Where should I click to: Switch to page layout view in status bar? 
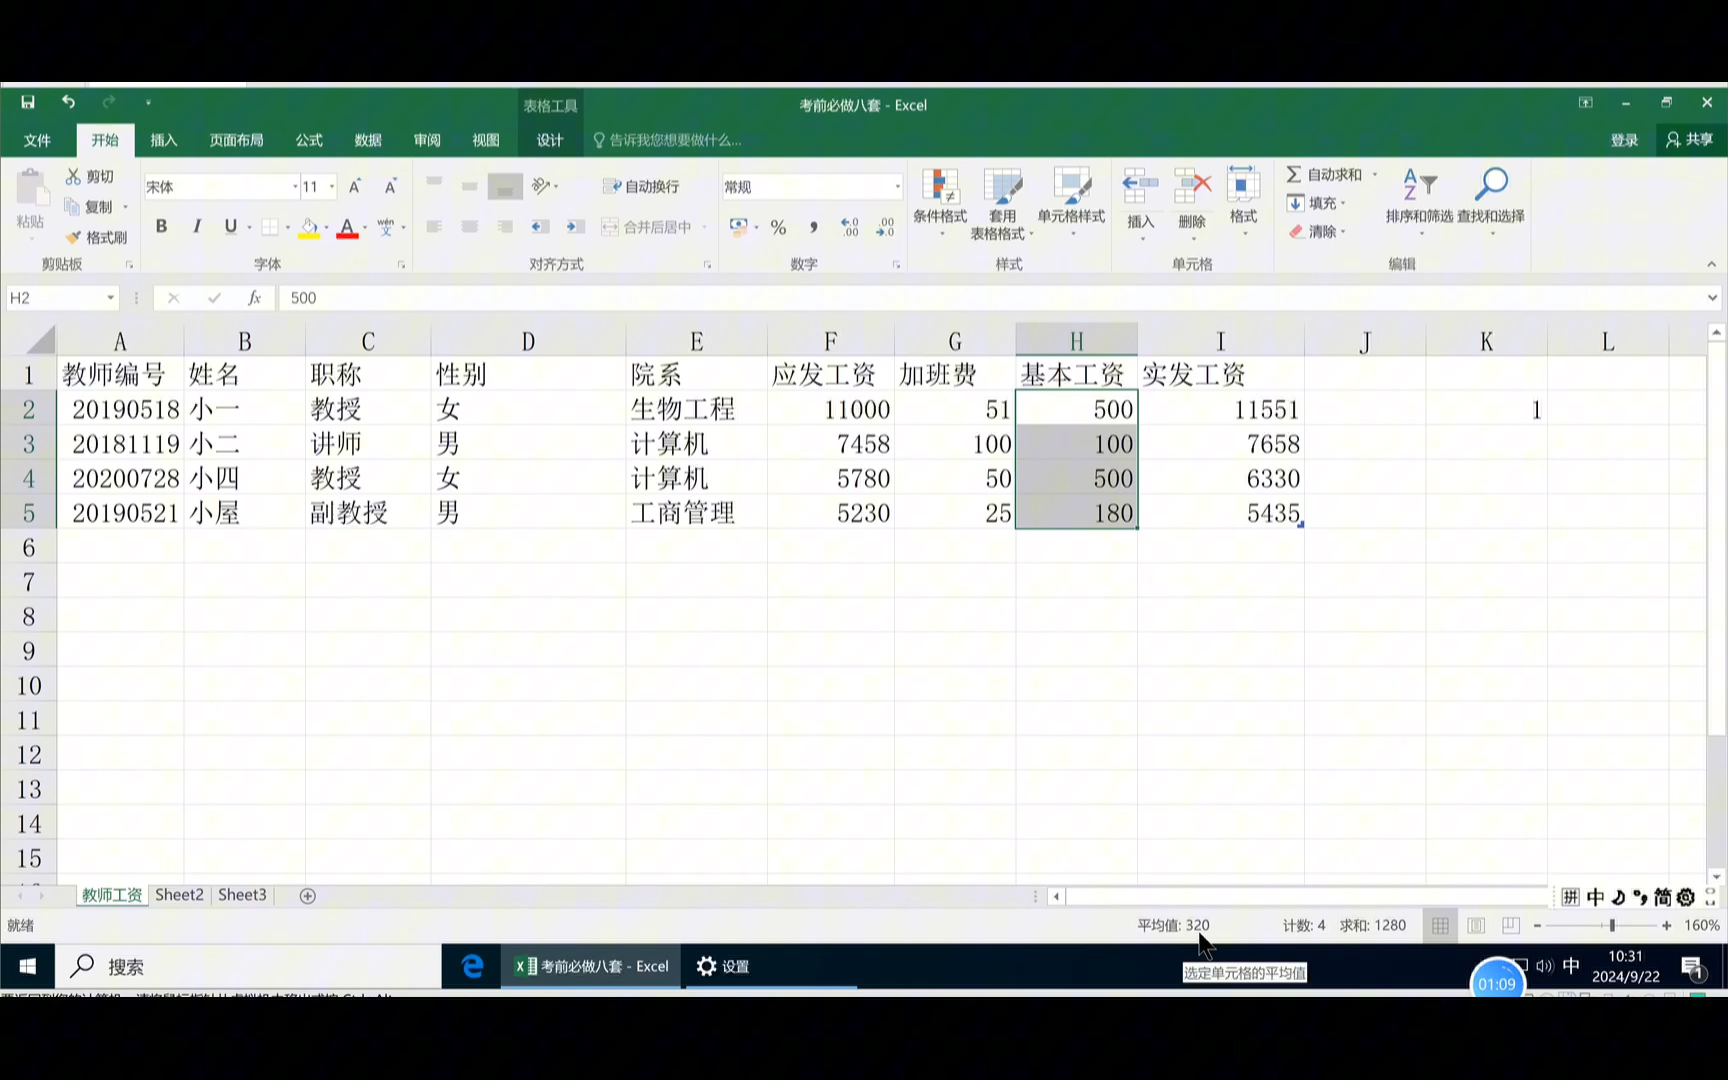tap(1476, 926)
